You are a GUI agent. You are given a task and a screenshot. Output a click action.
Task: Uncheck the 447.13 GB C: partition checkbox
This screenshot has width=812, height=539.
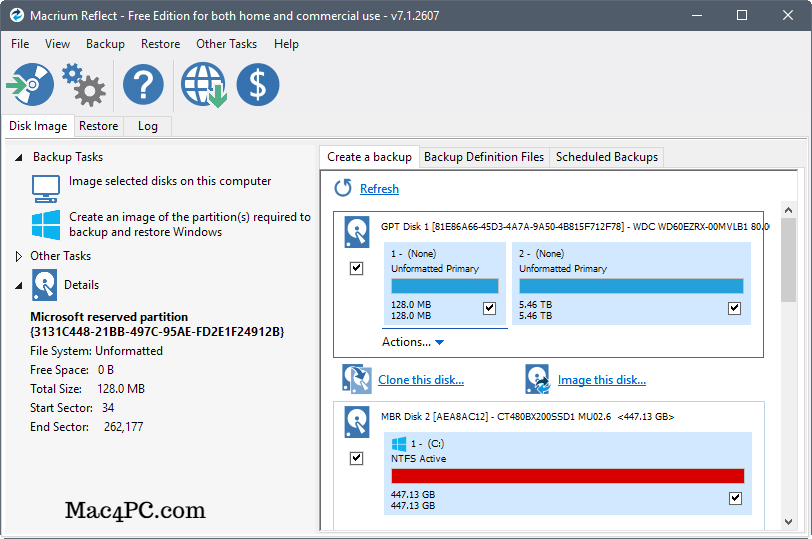[x=735, y=498]
